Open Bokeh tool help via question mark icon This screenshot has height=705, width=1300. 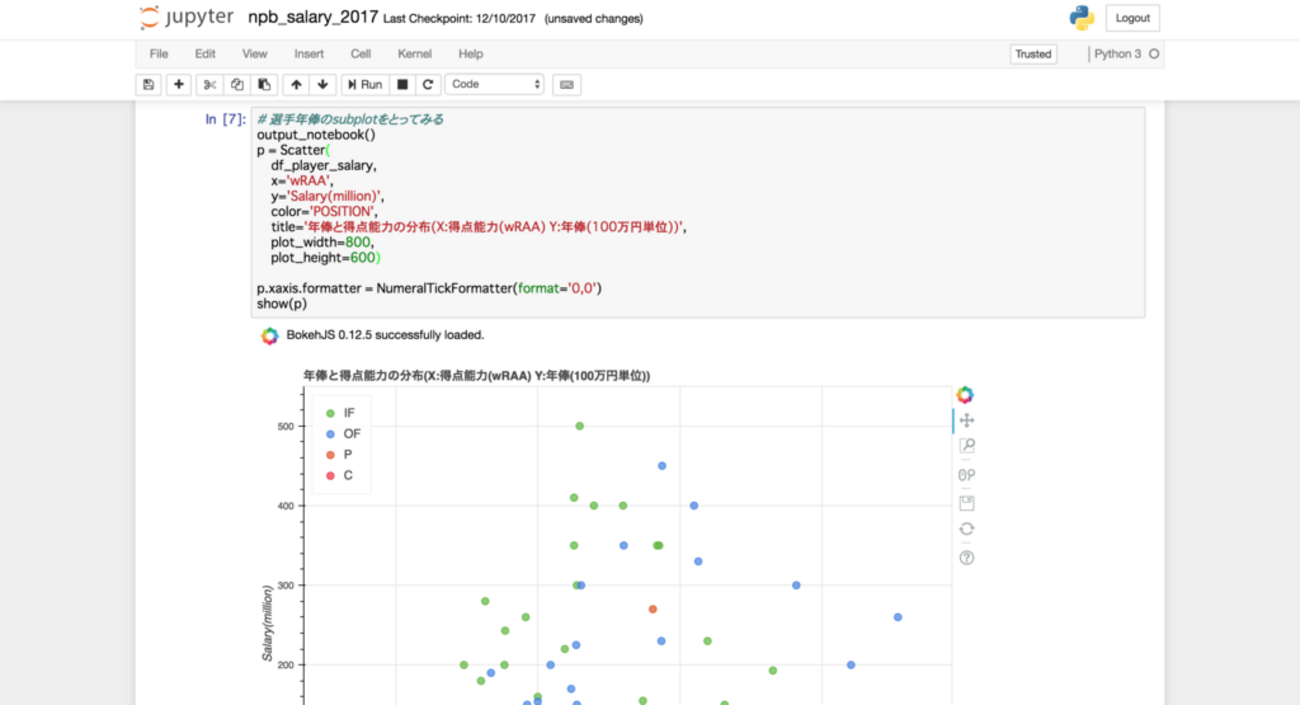[965, 557]
